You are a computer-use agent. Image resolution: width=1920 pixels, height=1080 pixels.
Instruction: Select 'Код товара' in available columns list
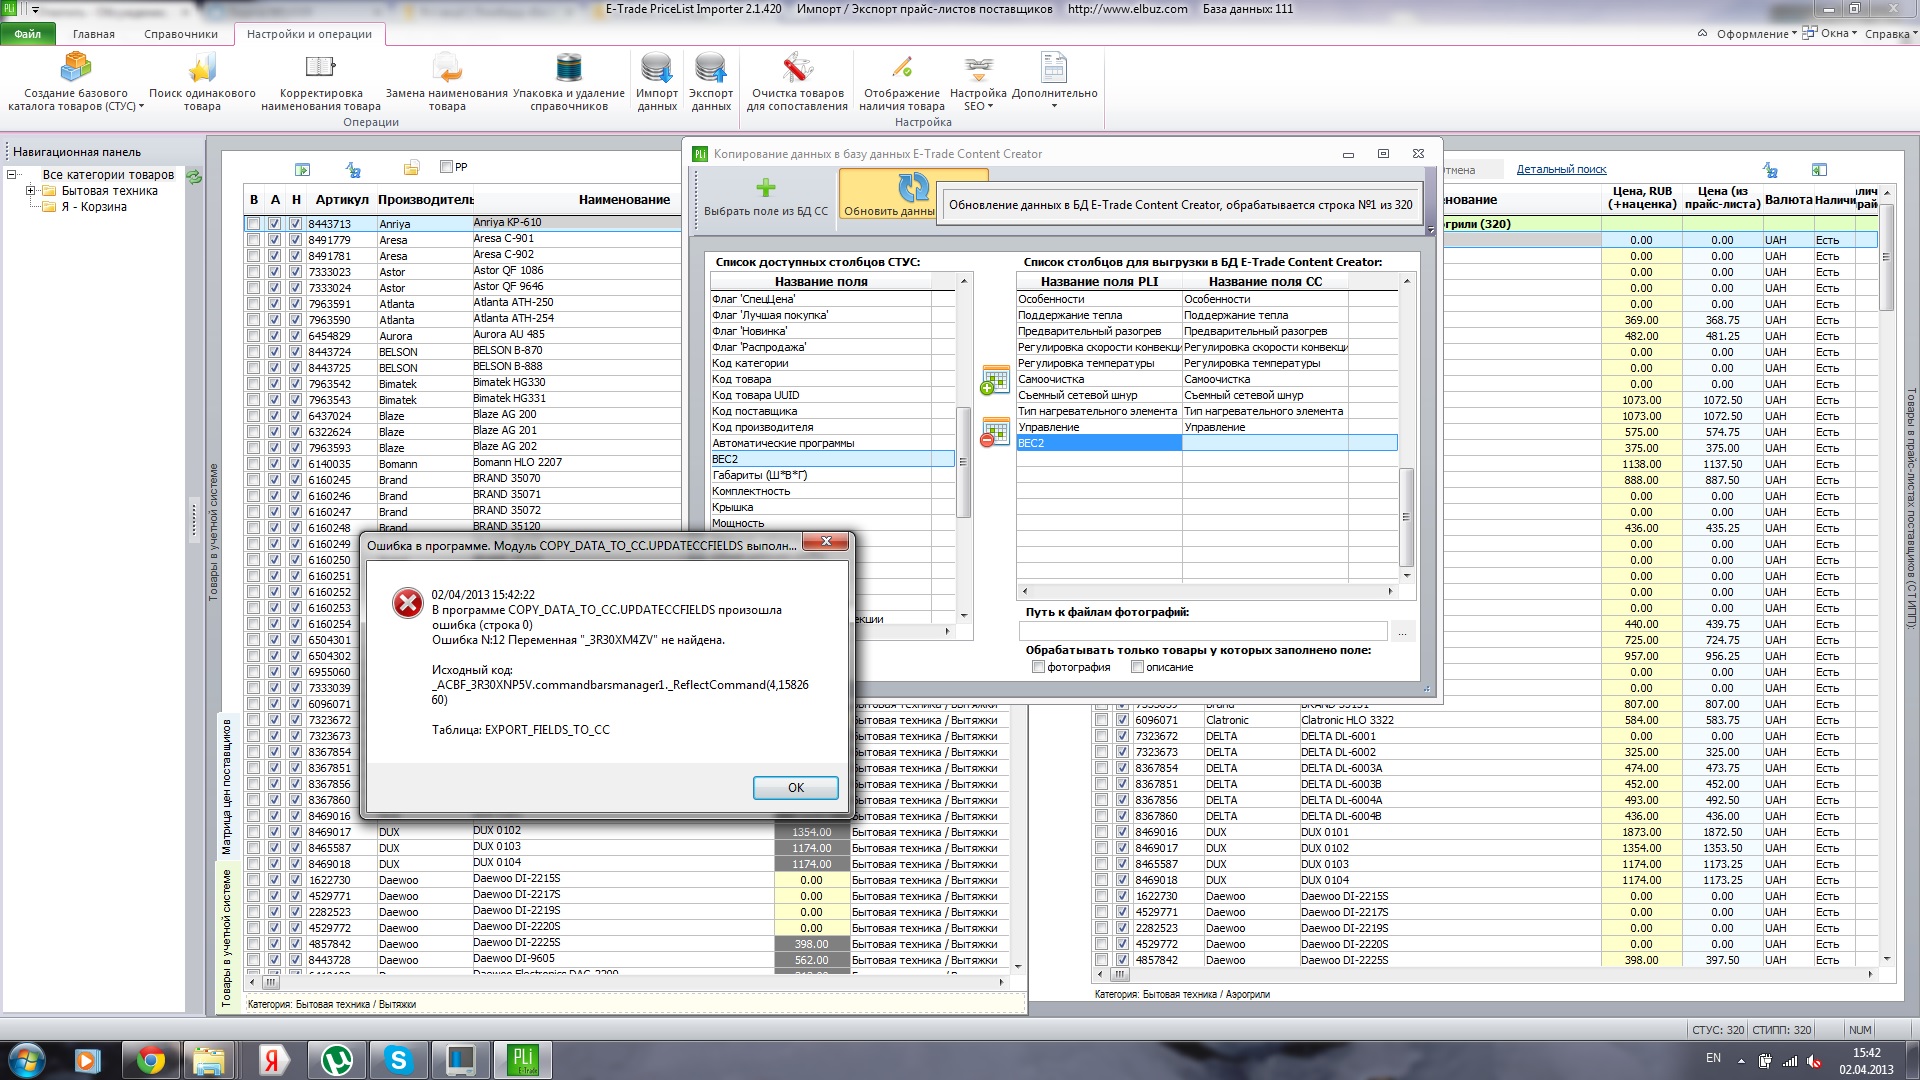pyautogui.click(x=832, y=379)
